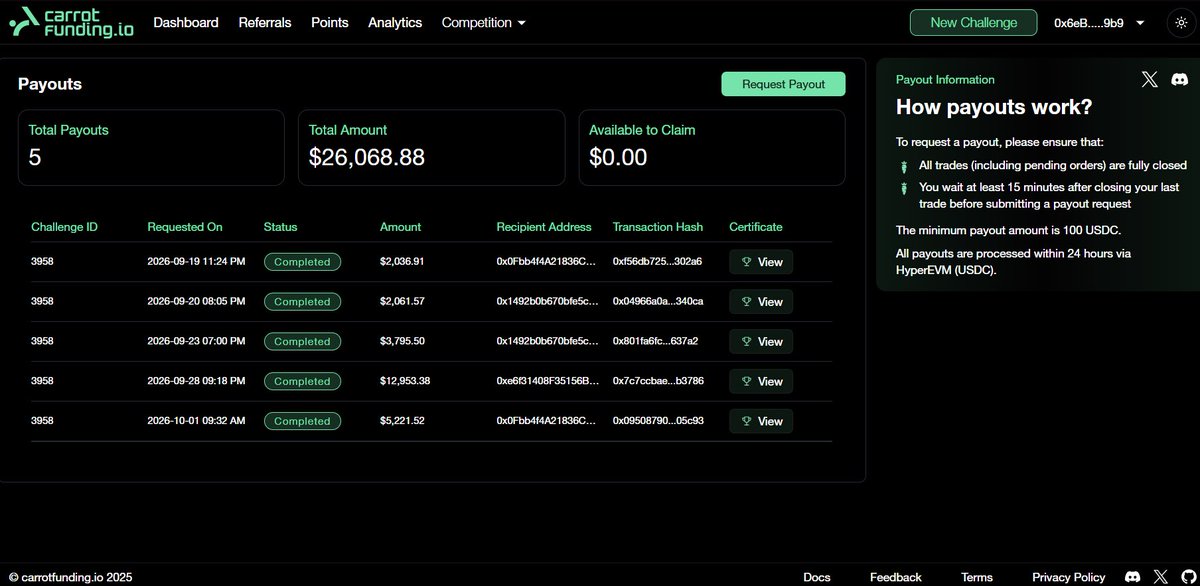This screenshot has width=1200, height=586.
Task: Open the Referrals page
Action: click(x=265, y=22)
